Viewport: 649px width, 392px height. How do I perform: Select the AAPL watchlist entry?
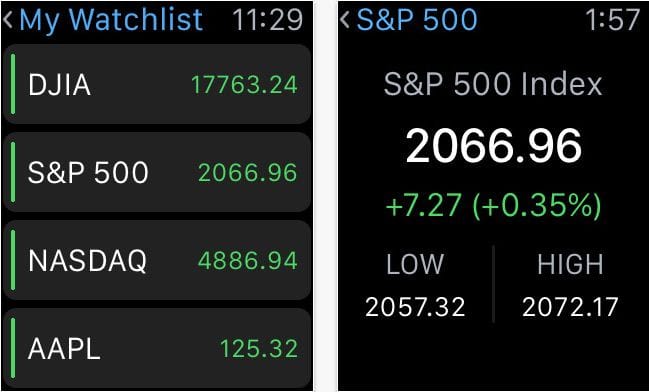157,348
